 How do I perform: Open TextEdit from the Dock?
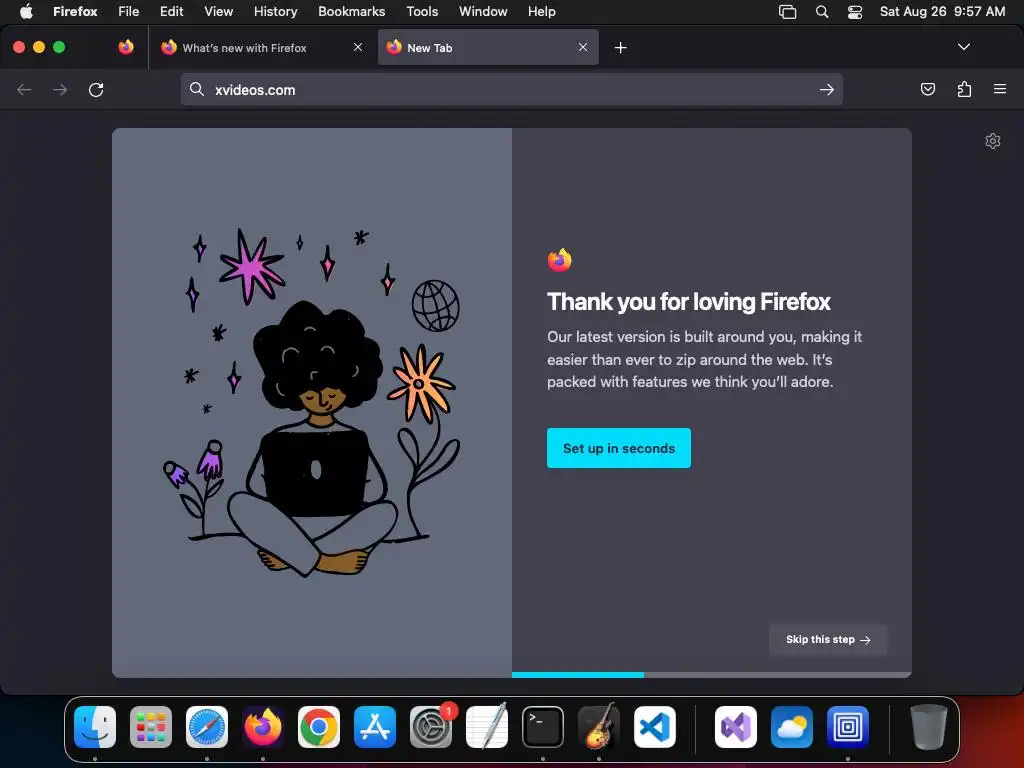[487, 726]
